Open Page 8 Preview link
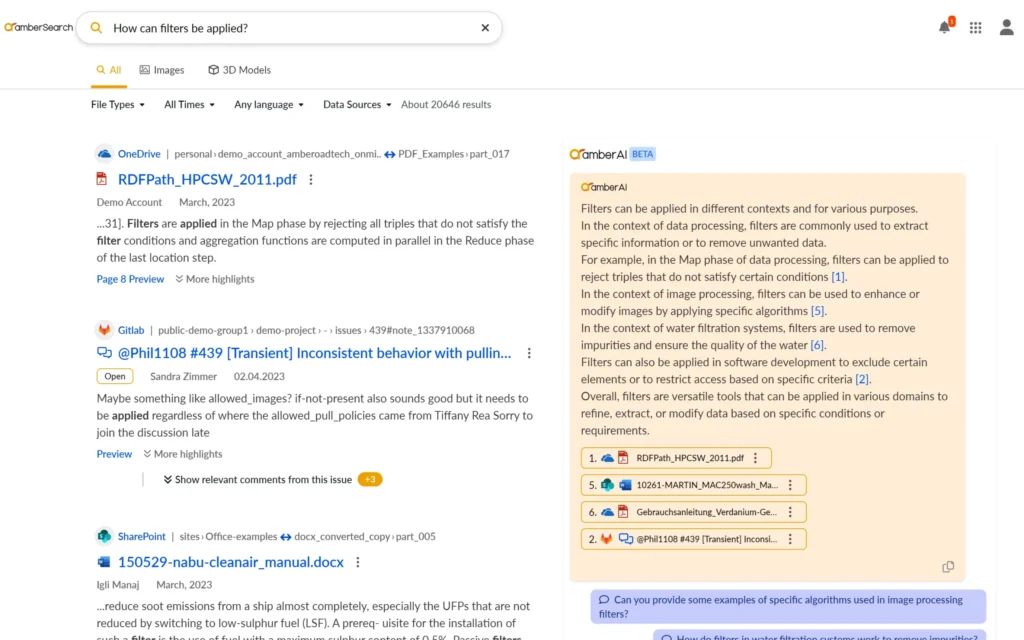Screen dimensions: 1024x640 coord(130,279)
